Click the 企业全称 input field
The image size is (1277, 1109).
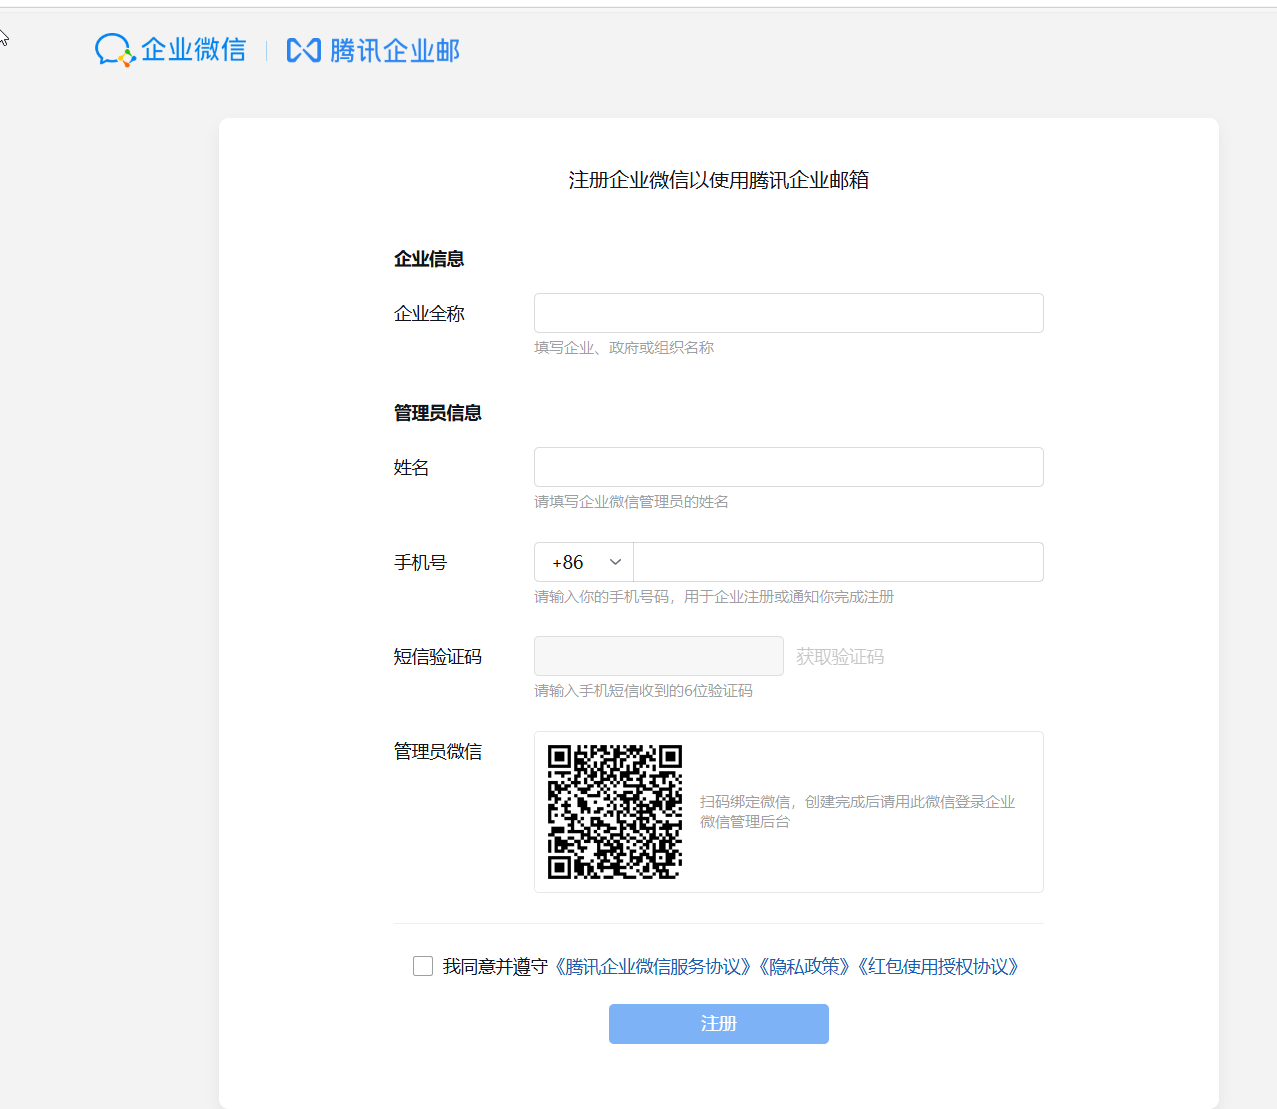tap(788, 313)
